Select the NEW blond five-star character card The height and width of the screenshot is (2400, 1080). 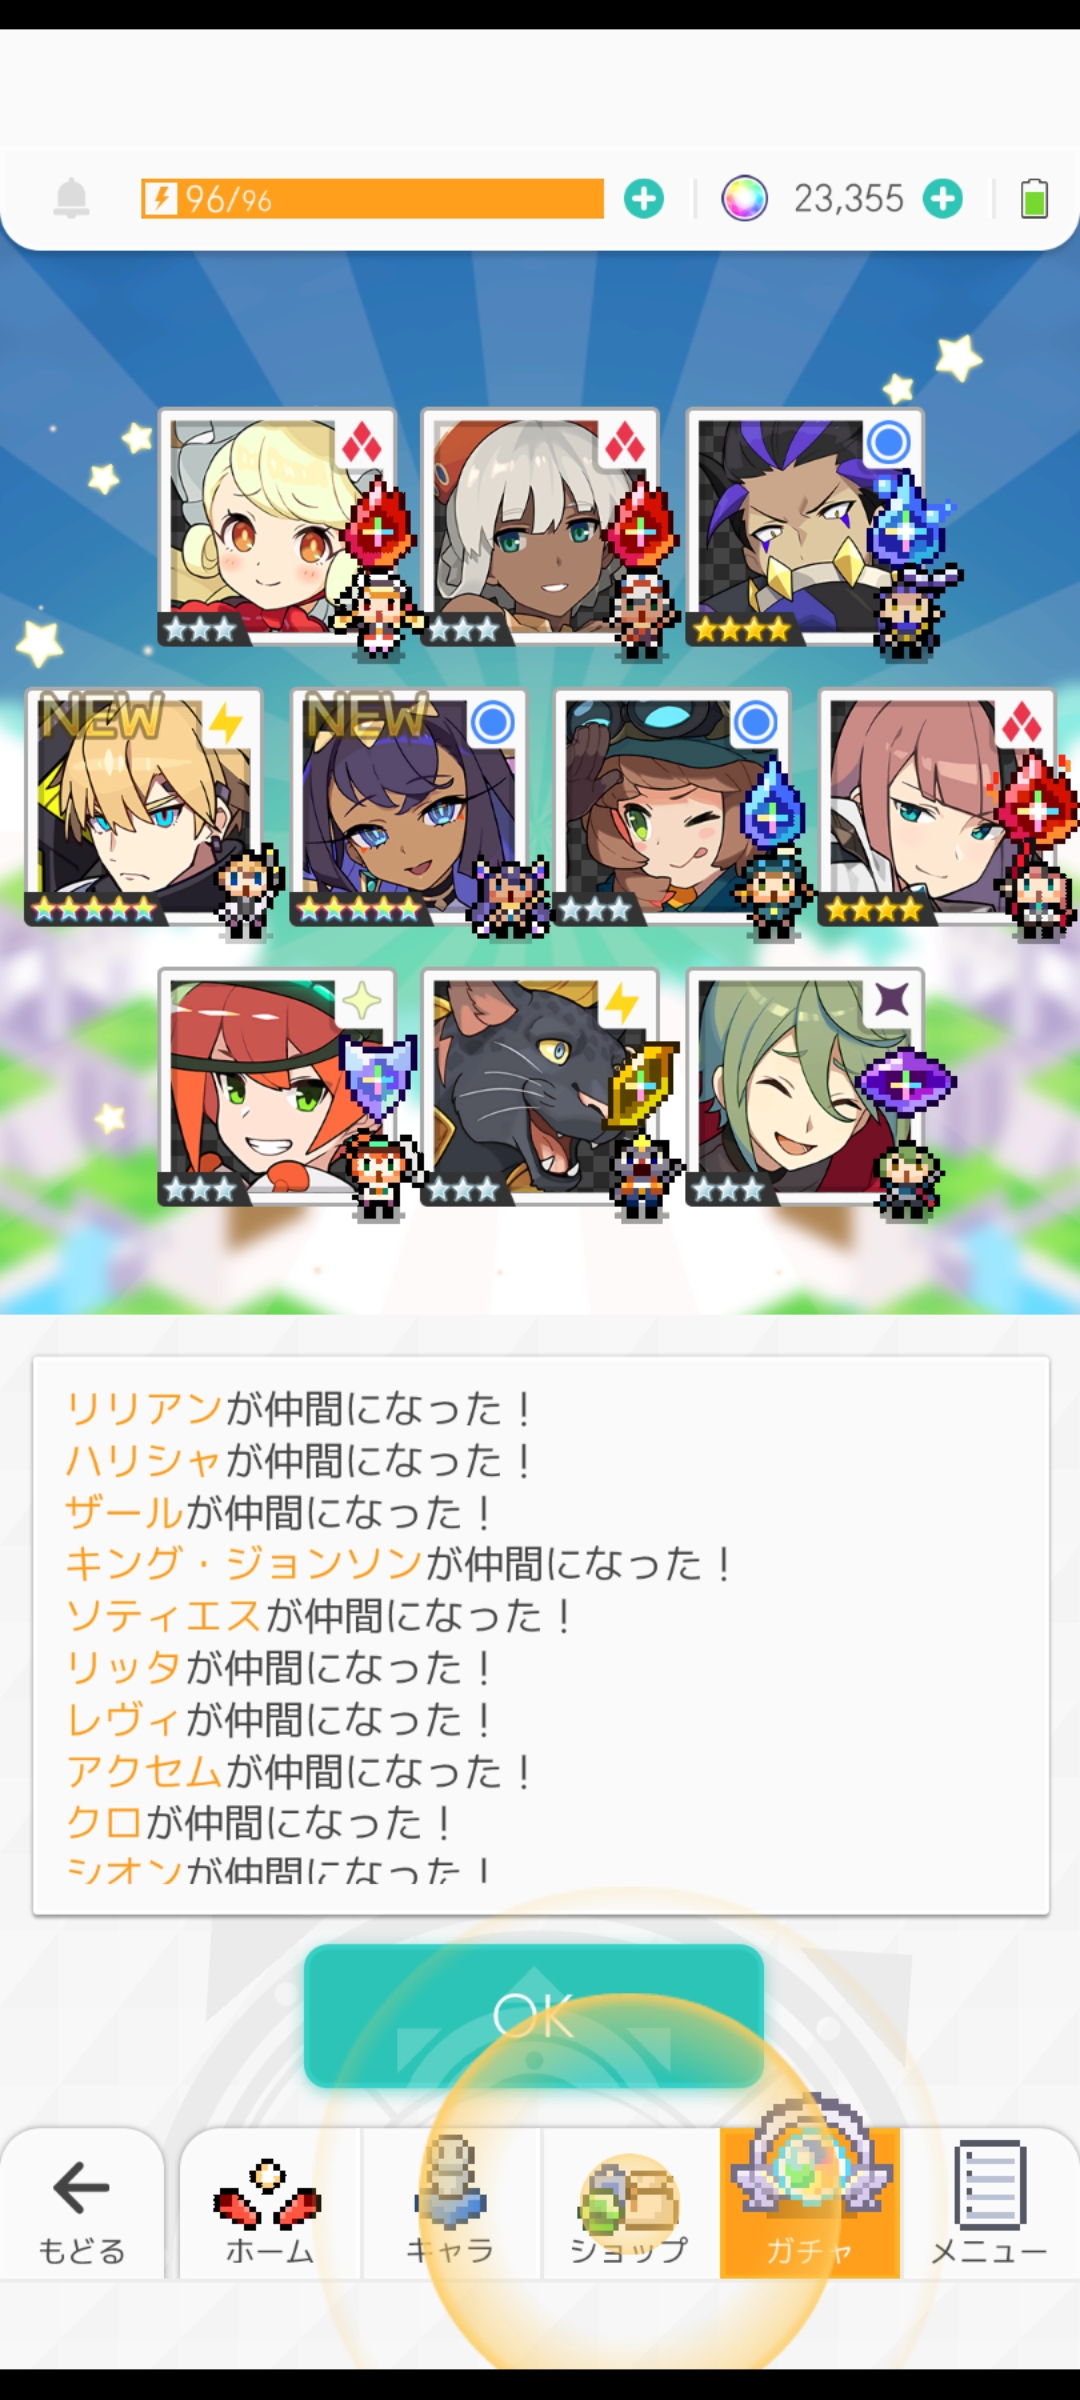click(144, 807)
